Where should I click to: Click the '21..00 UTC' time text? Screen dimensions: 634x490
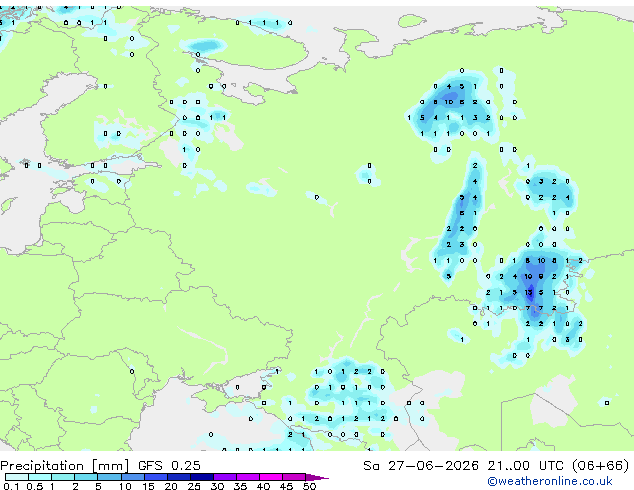(525, 466)
